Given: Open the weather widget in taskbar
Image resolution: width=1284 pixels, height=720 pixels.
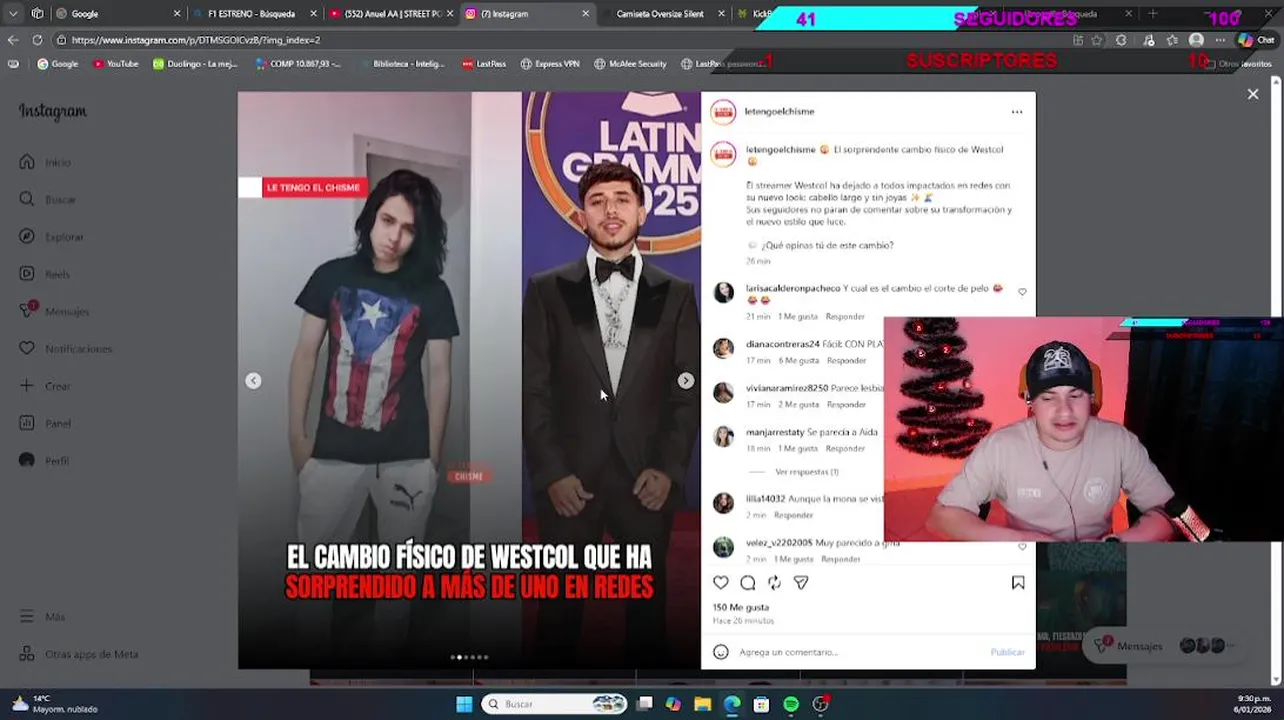Looking at the screenshot, I should [x=55, y=704].
